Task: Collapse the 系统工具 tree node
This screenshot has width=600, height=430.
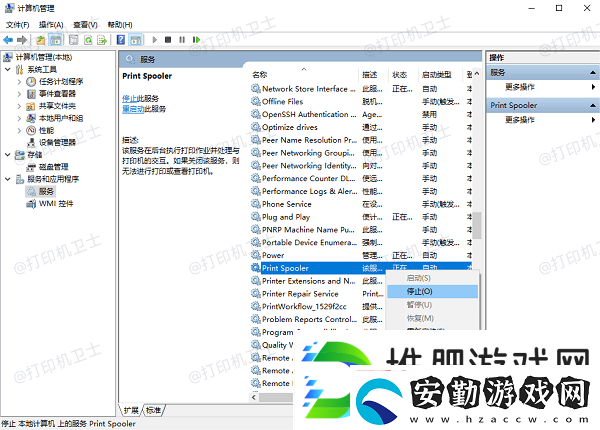Action: 8,69
